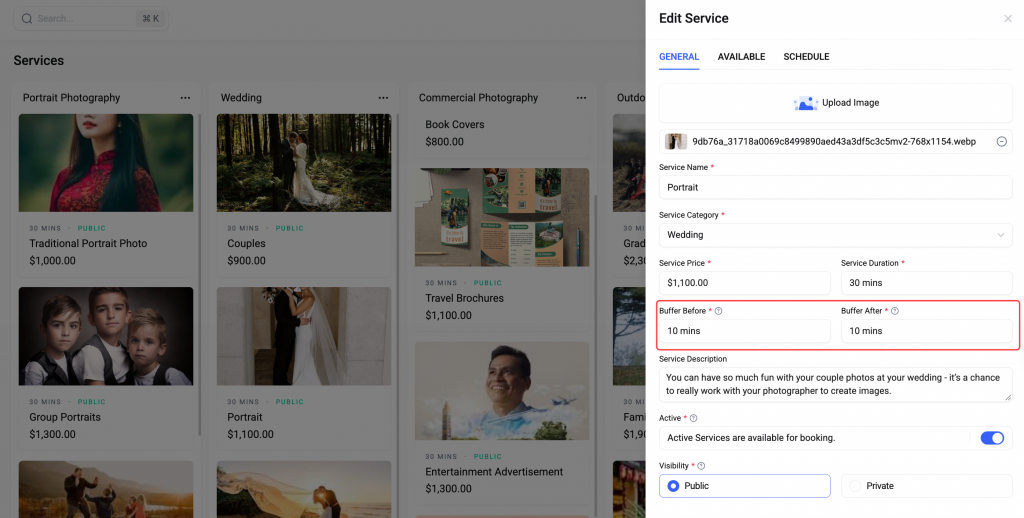Viewport: 1024px width, 518px height.
Task: Select the Private visibility option
Action: tap(927, 486)
